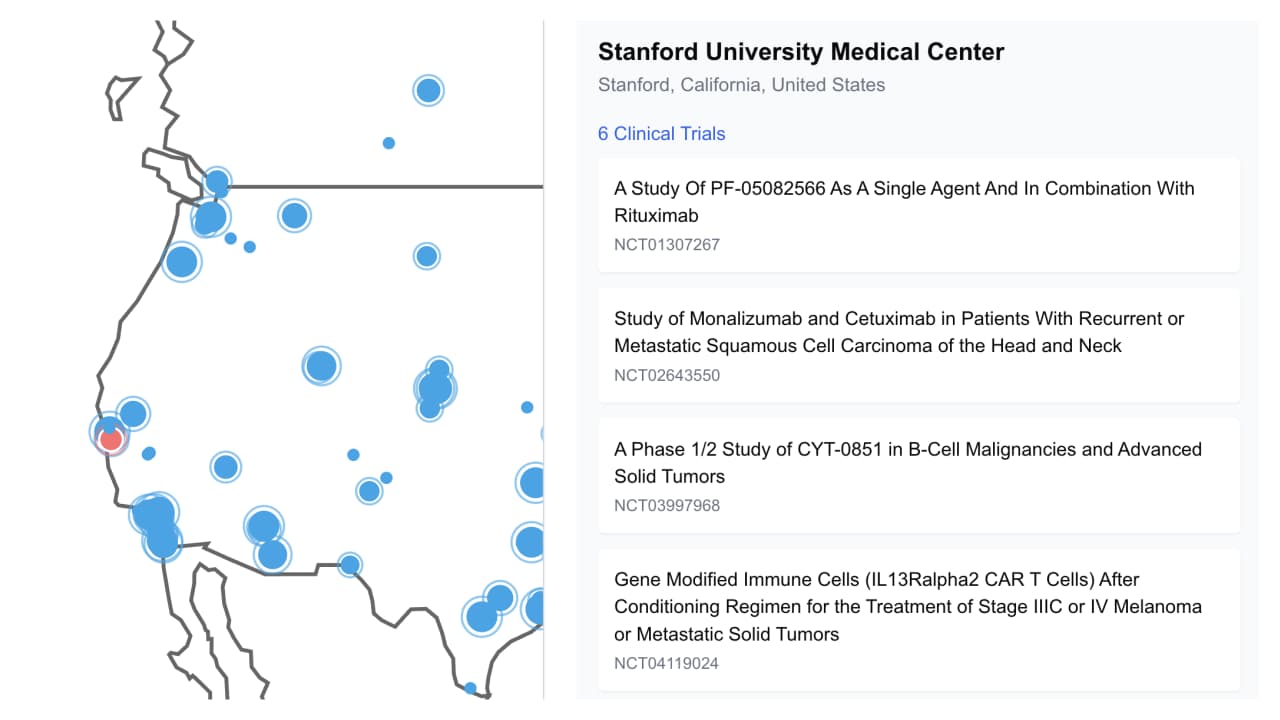Click the "6 Clinical Trials" link
Screen dimensions: 1280x720
pos(662,134)
